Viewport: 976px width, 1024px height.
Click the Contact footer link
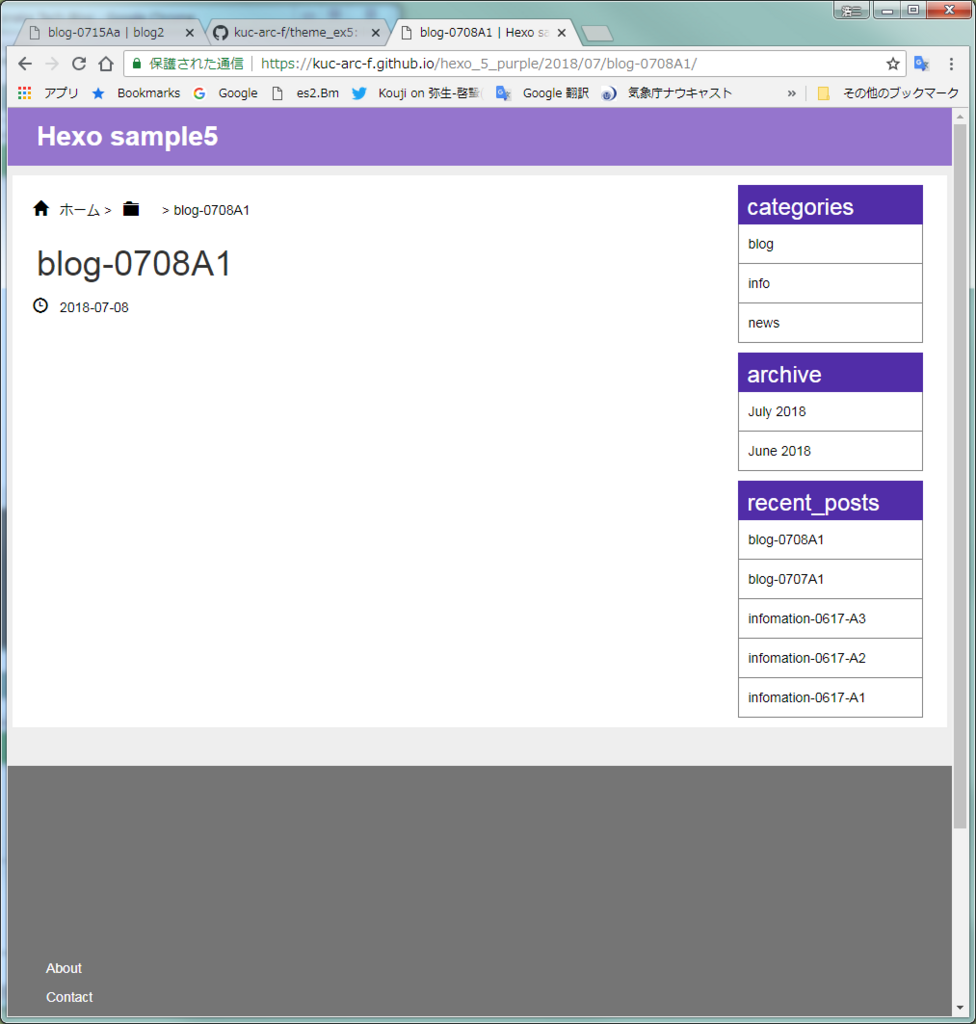click(69, 997)
